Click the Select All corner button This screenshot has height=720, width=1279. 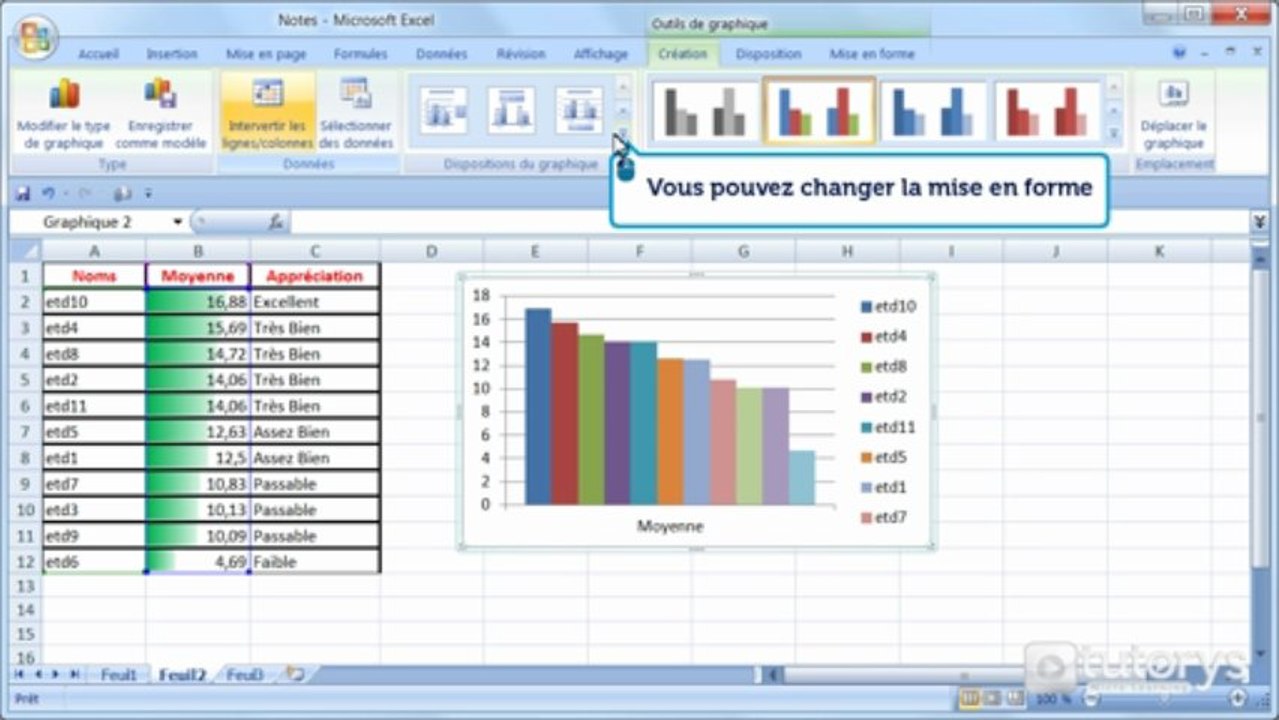pos(25,251)
